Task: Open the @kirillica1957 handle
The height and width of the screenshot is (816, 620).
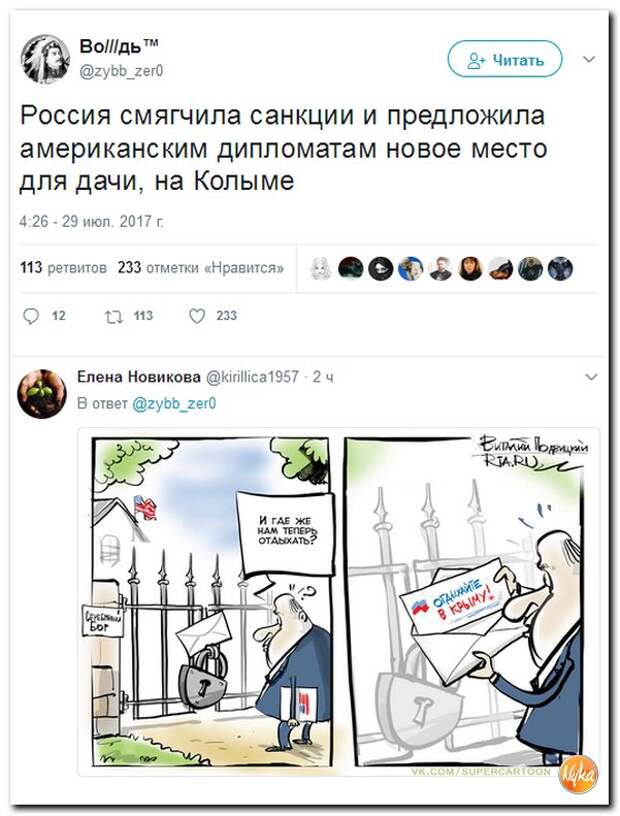Action: pyautogui.click(x=253, y=377)
